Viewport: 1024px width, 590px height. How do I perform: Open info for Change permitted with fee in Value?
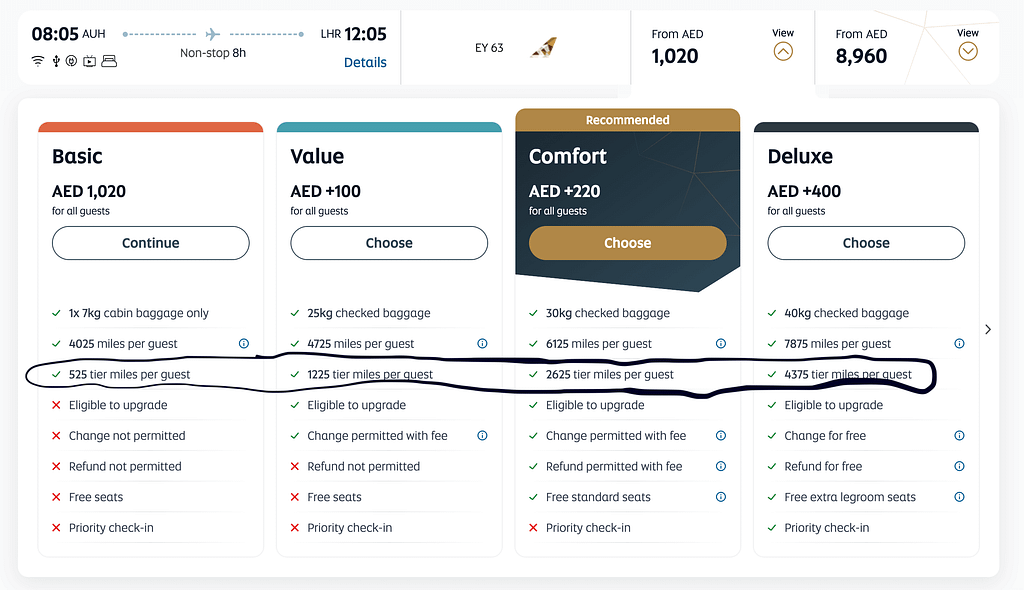coord(482,435)
